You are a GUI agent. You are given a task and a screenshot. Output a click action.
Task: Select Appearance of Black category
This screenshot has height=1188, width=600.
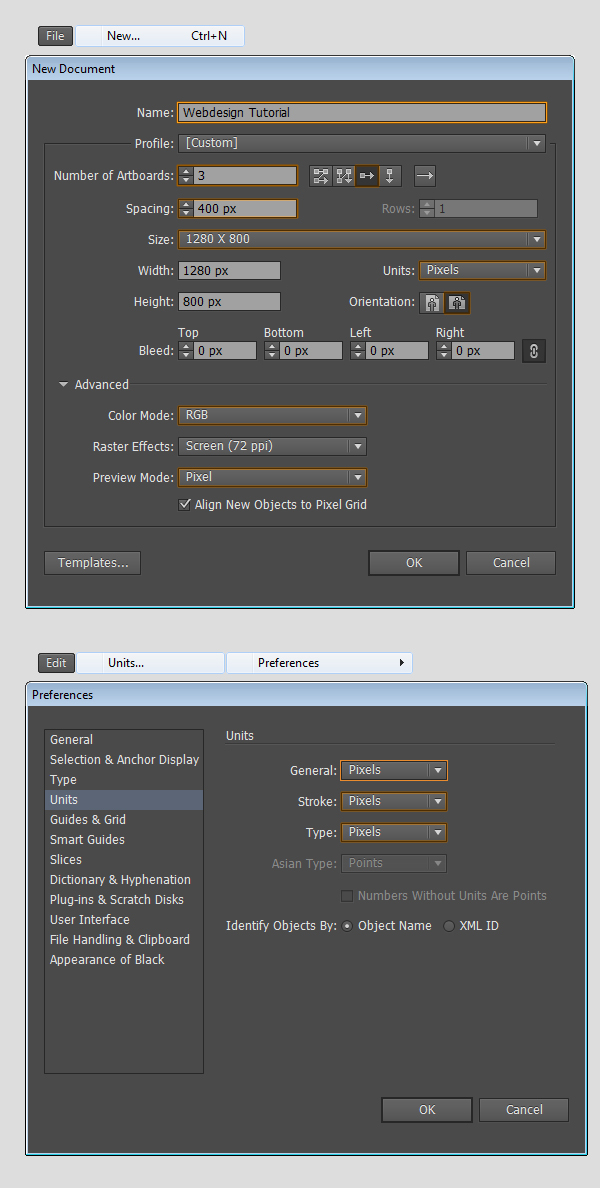(123, 959)
